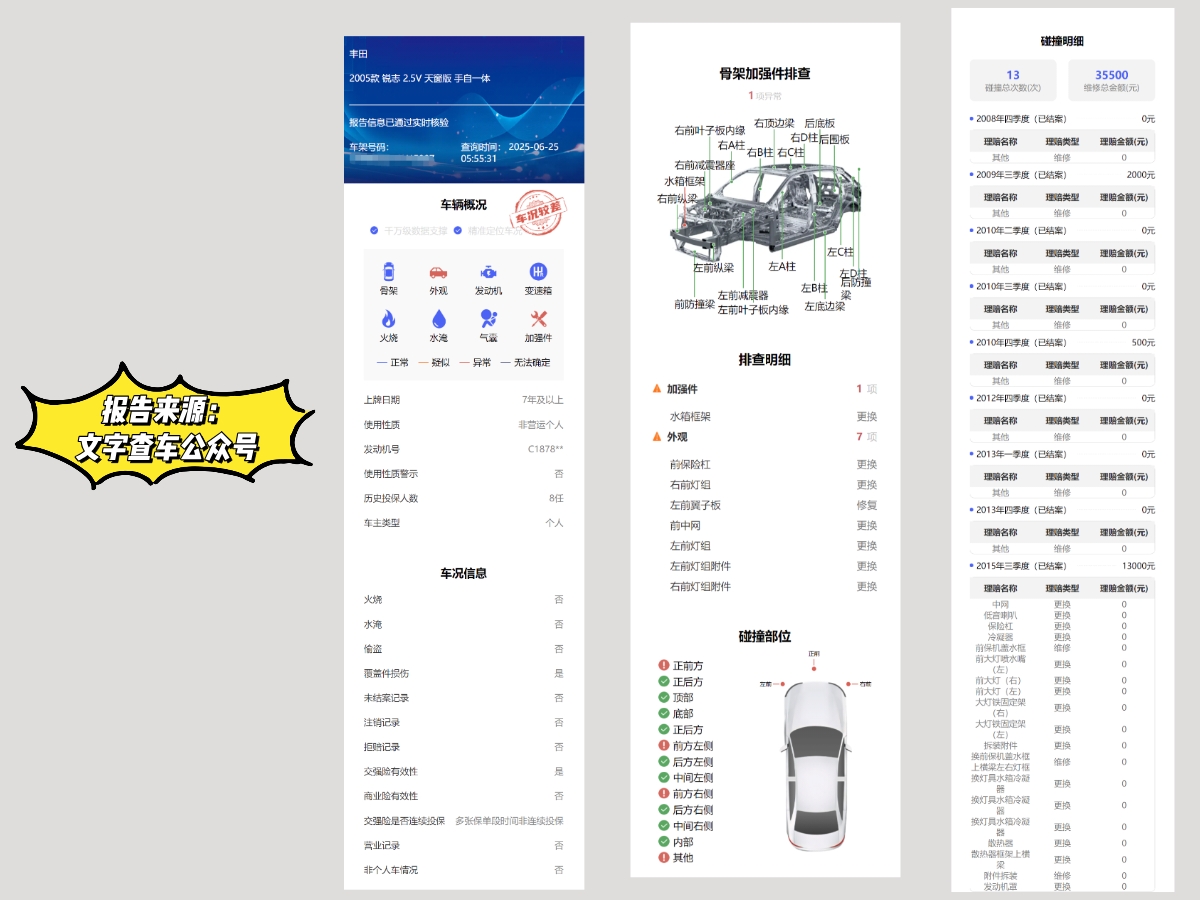This screenshot has width=1200, height=900.
Task: Toggle the 顶部 green check indicator
Action: [664, 698]
